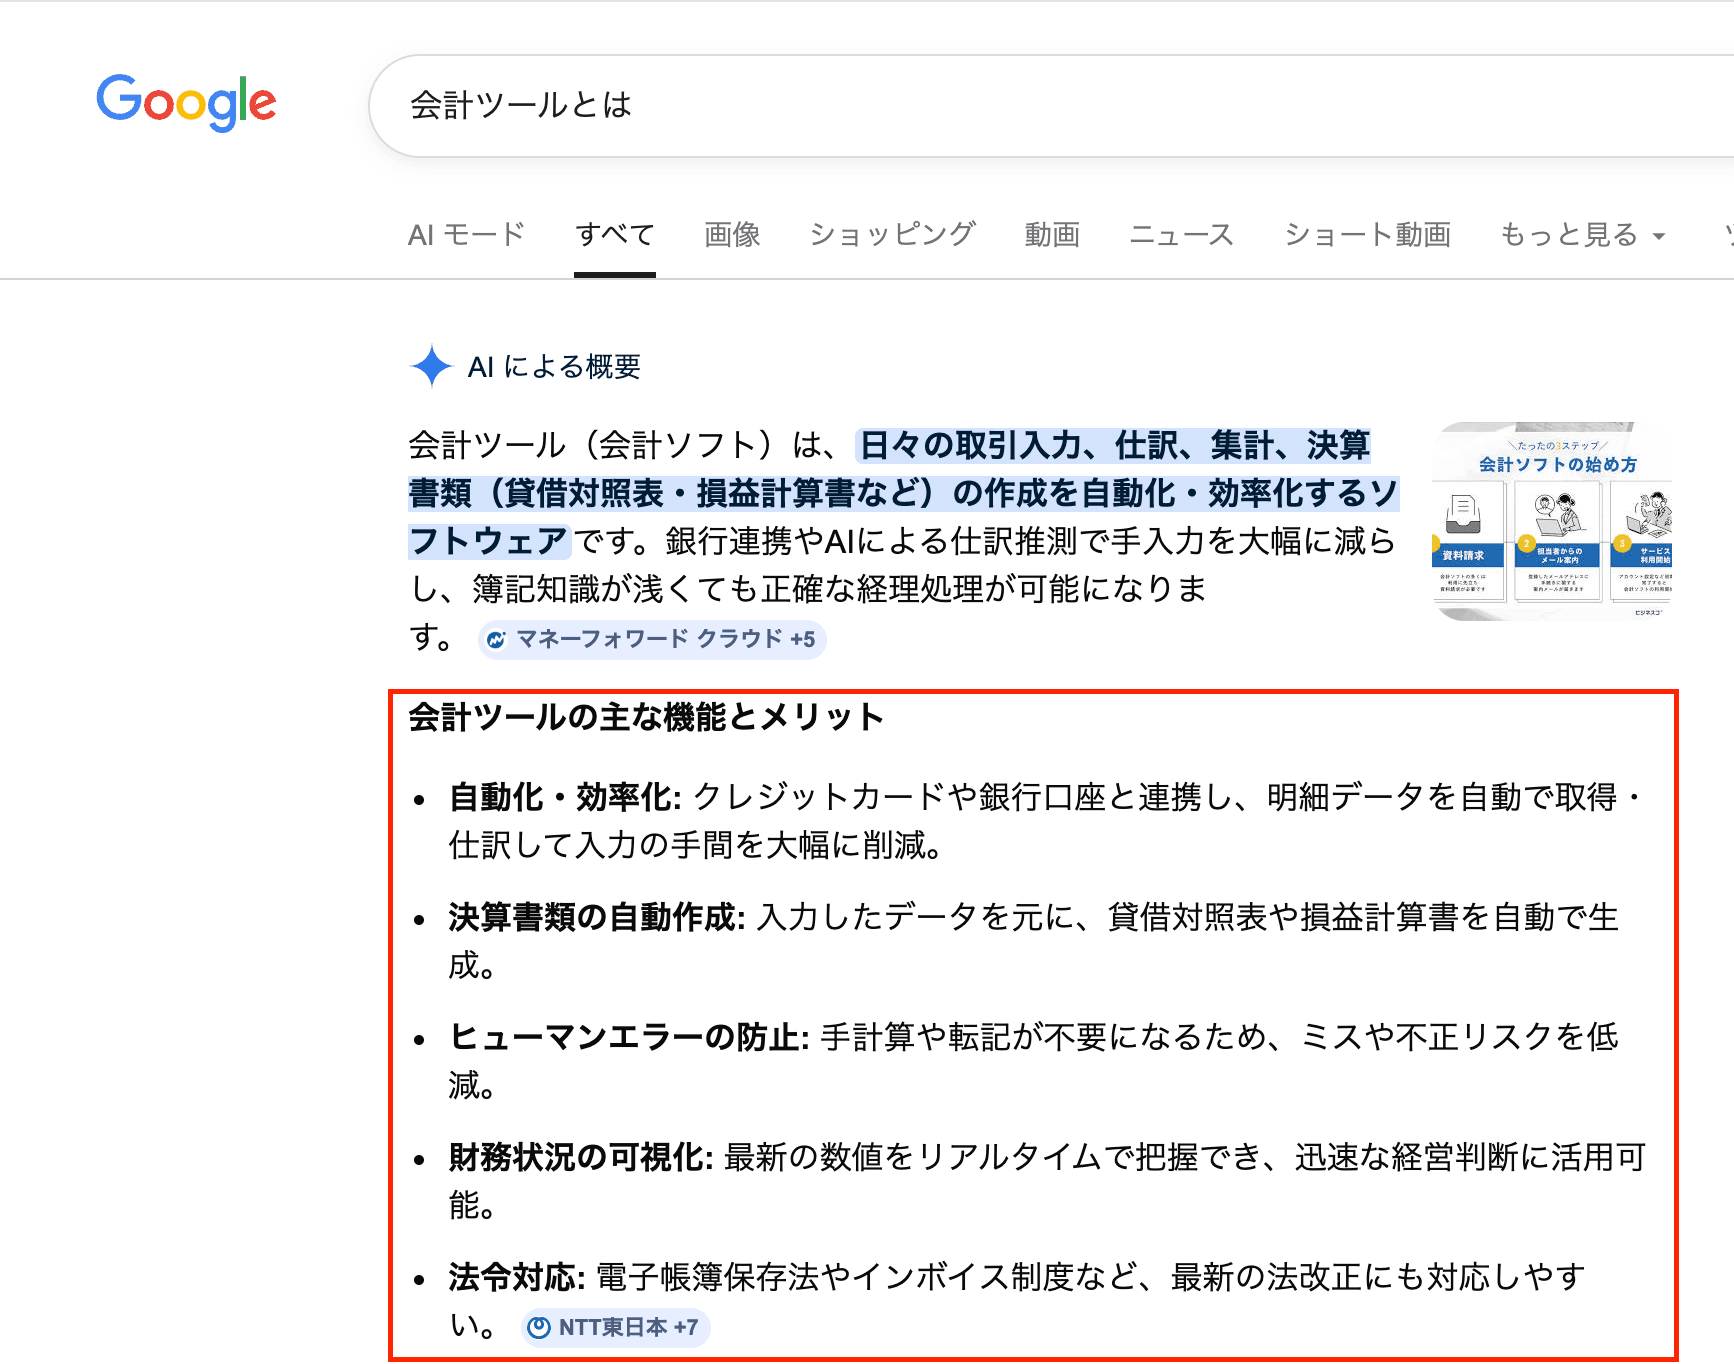Click the NTT東日本 favicon in the source chip

click(538, 1327)
